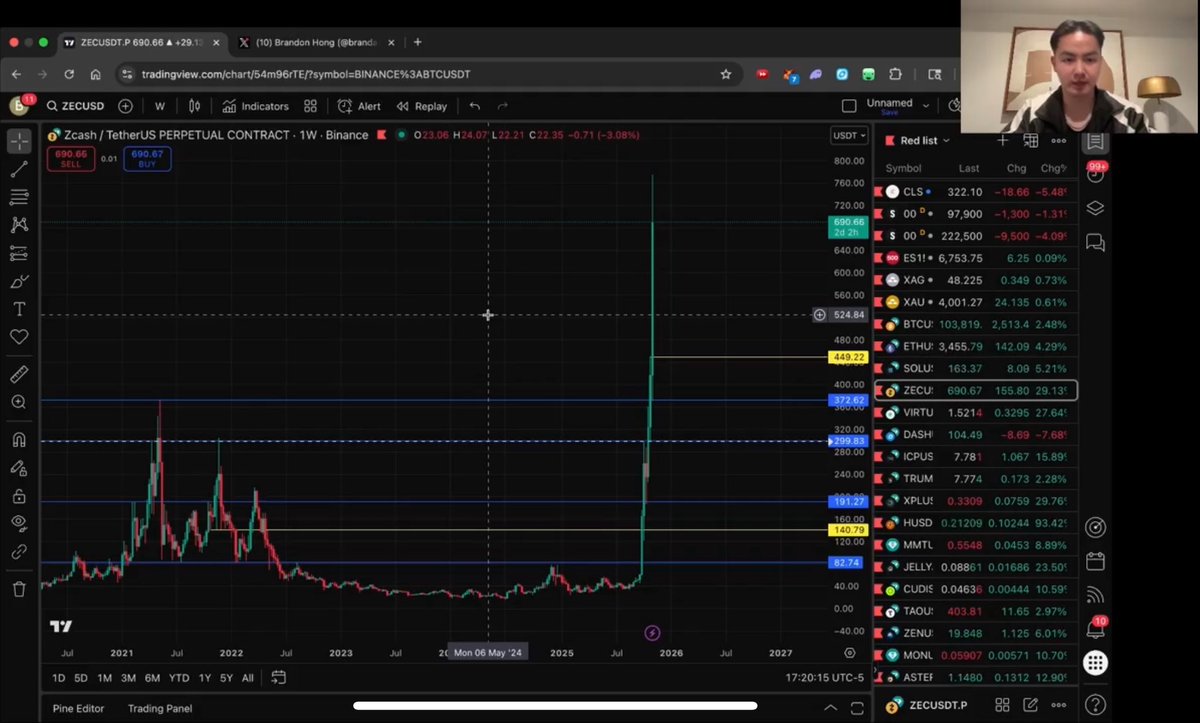Select the All time range

[247, 678]
